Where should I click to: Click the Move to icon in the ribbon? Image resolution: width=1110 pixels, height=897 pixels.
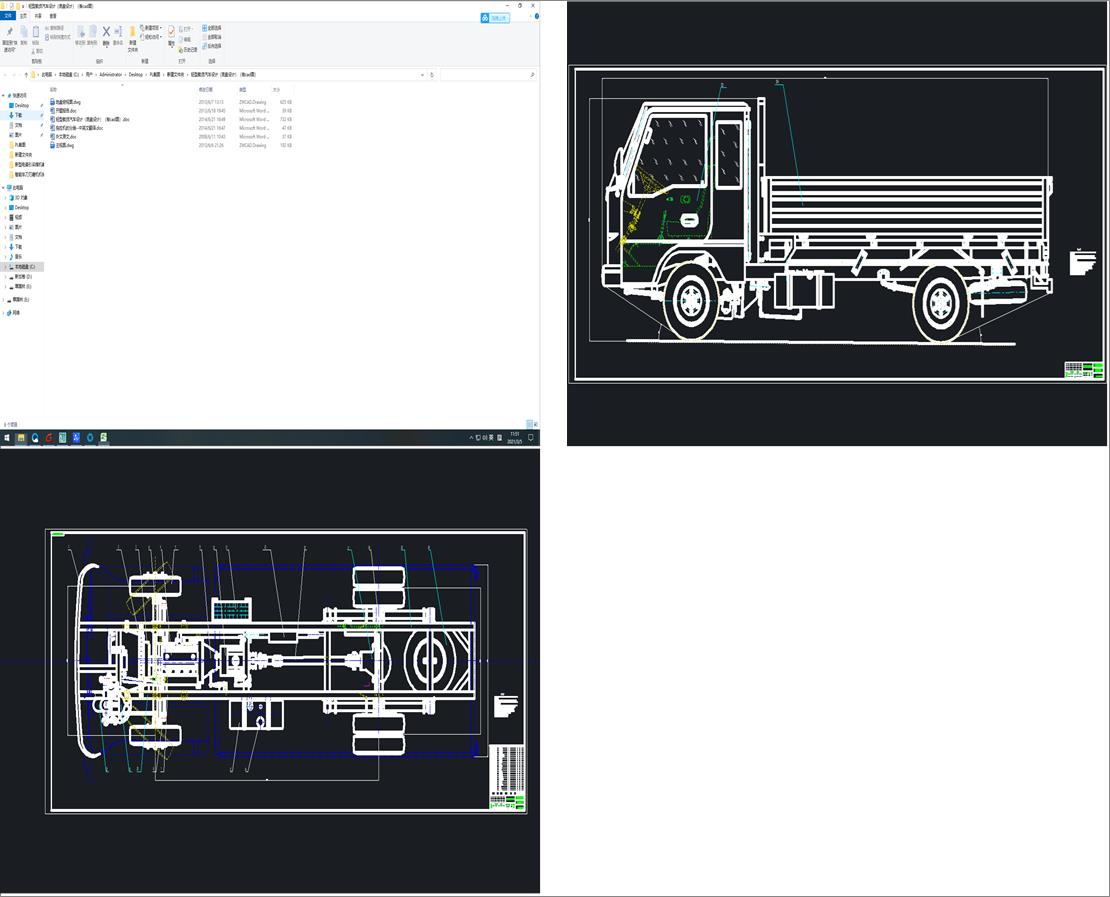[x=81, y=32]
